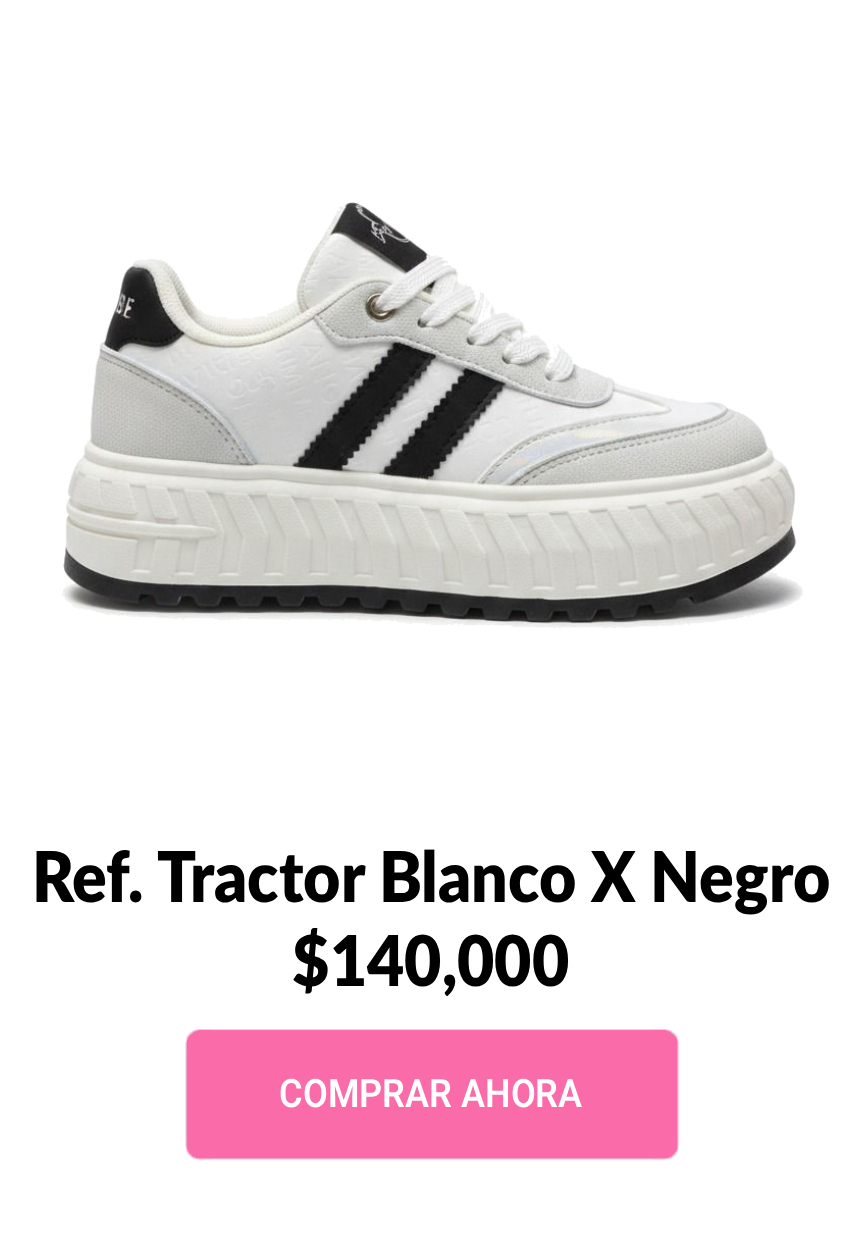Open the Ref. Tractor Blanco X Negro title
Screen dimensions: 864x1244
pos(432,878)
